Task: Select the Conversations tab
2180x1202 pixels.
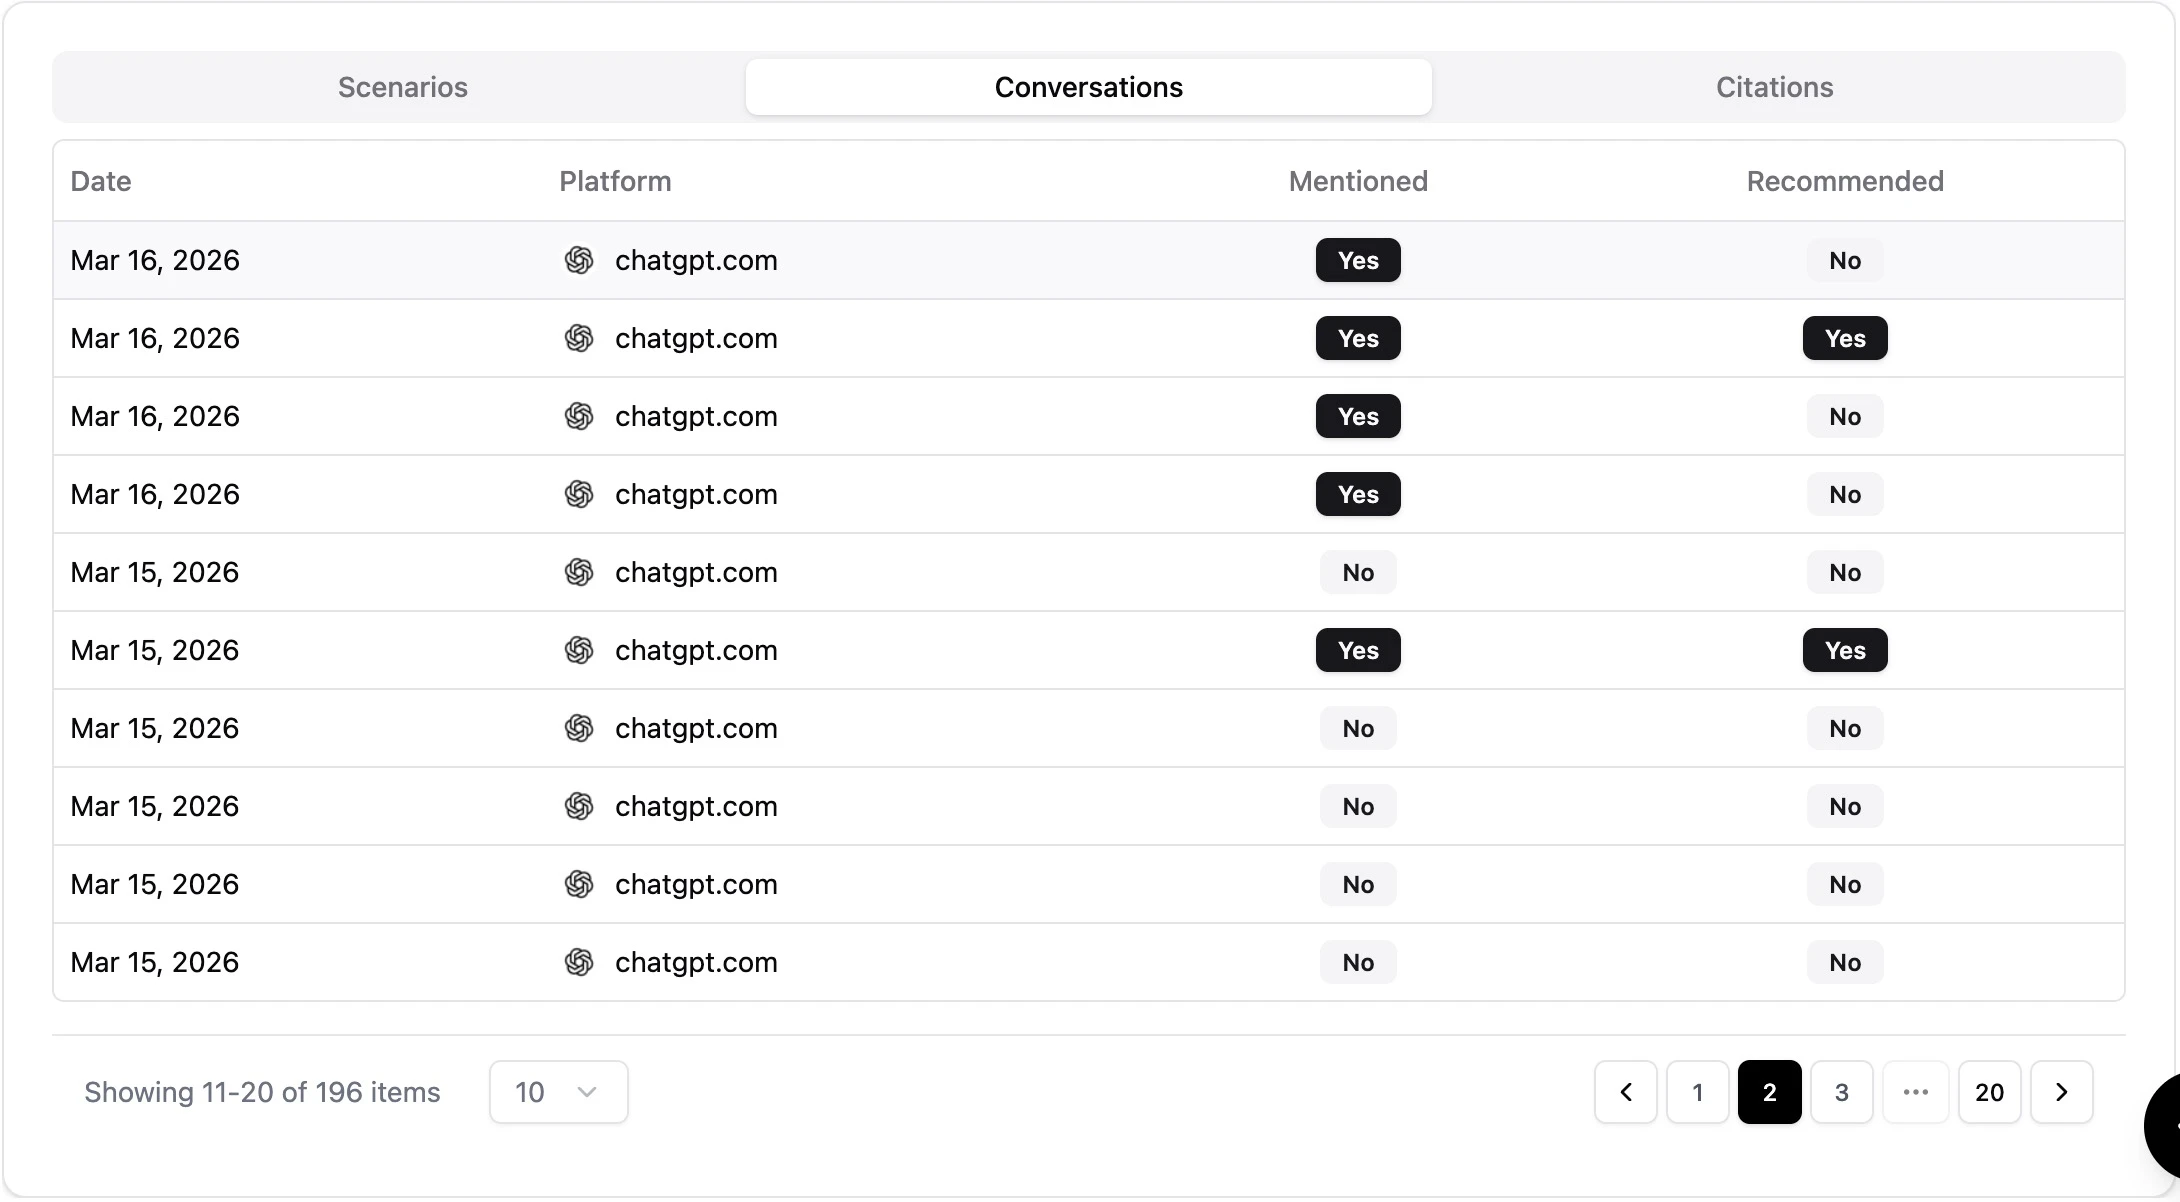Action: tap(1088, 87)
